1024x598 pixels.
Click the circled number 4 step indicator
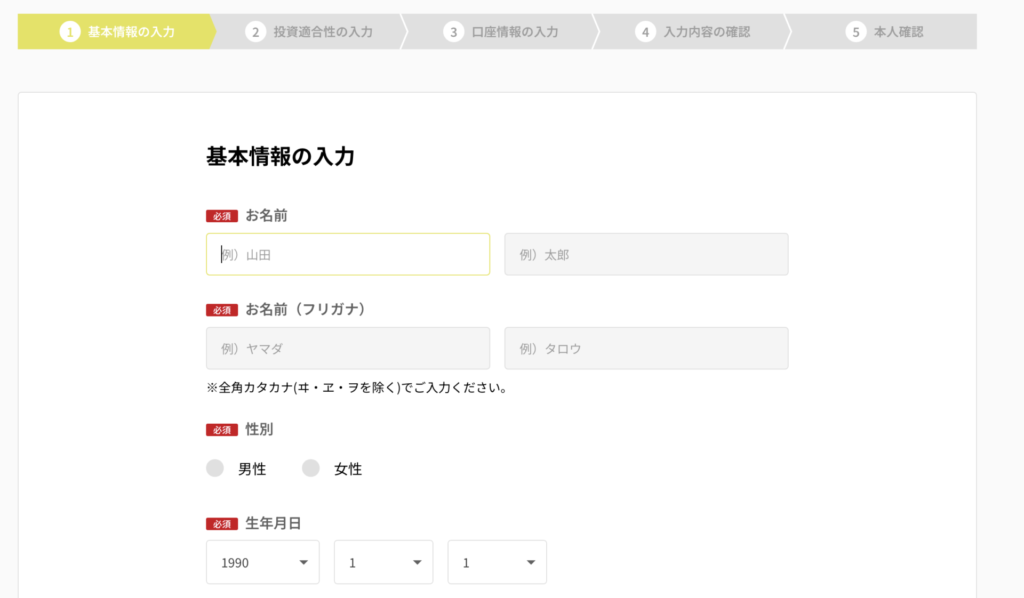coord(648,32)
